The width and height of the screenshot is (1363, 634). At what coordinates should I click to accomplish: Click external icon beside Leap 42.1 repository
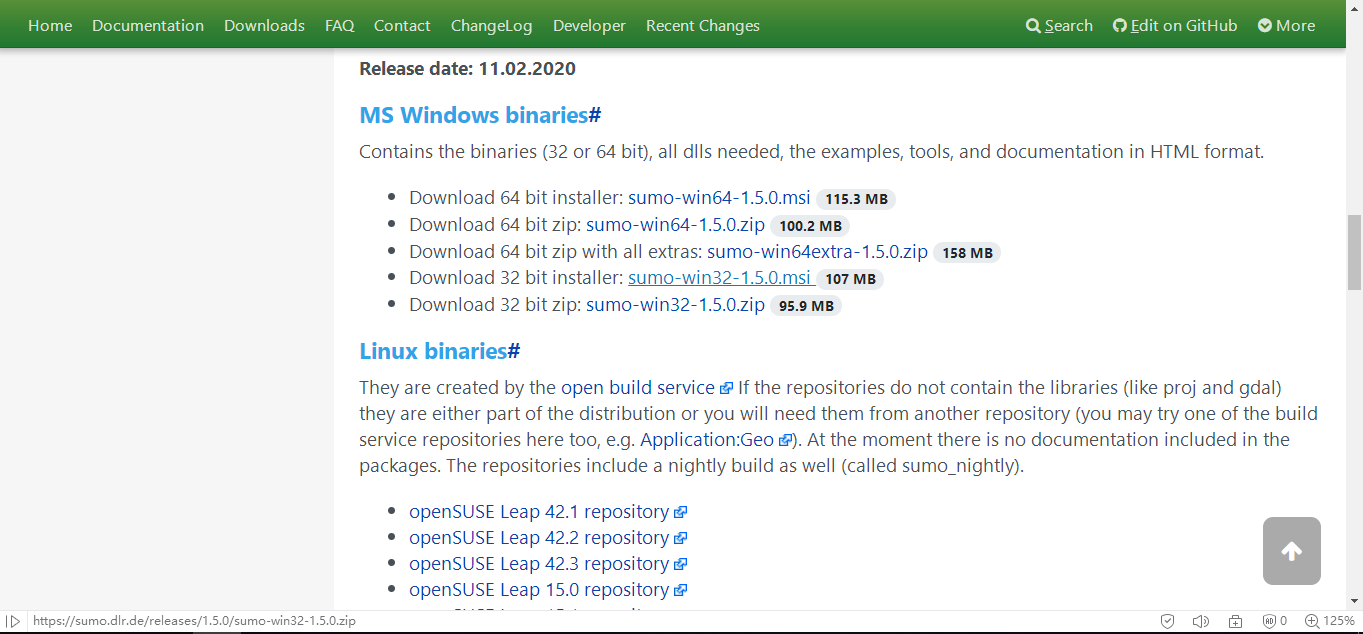click(680, 512)
